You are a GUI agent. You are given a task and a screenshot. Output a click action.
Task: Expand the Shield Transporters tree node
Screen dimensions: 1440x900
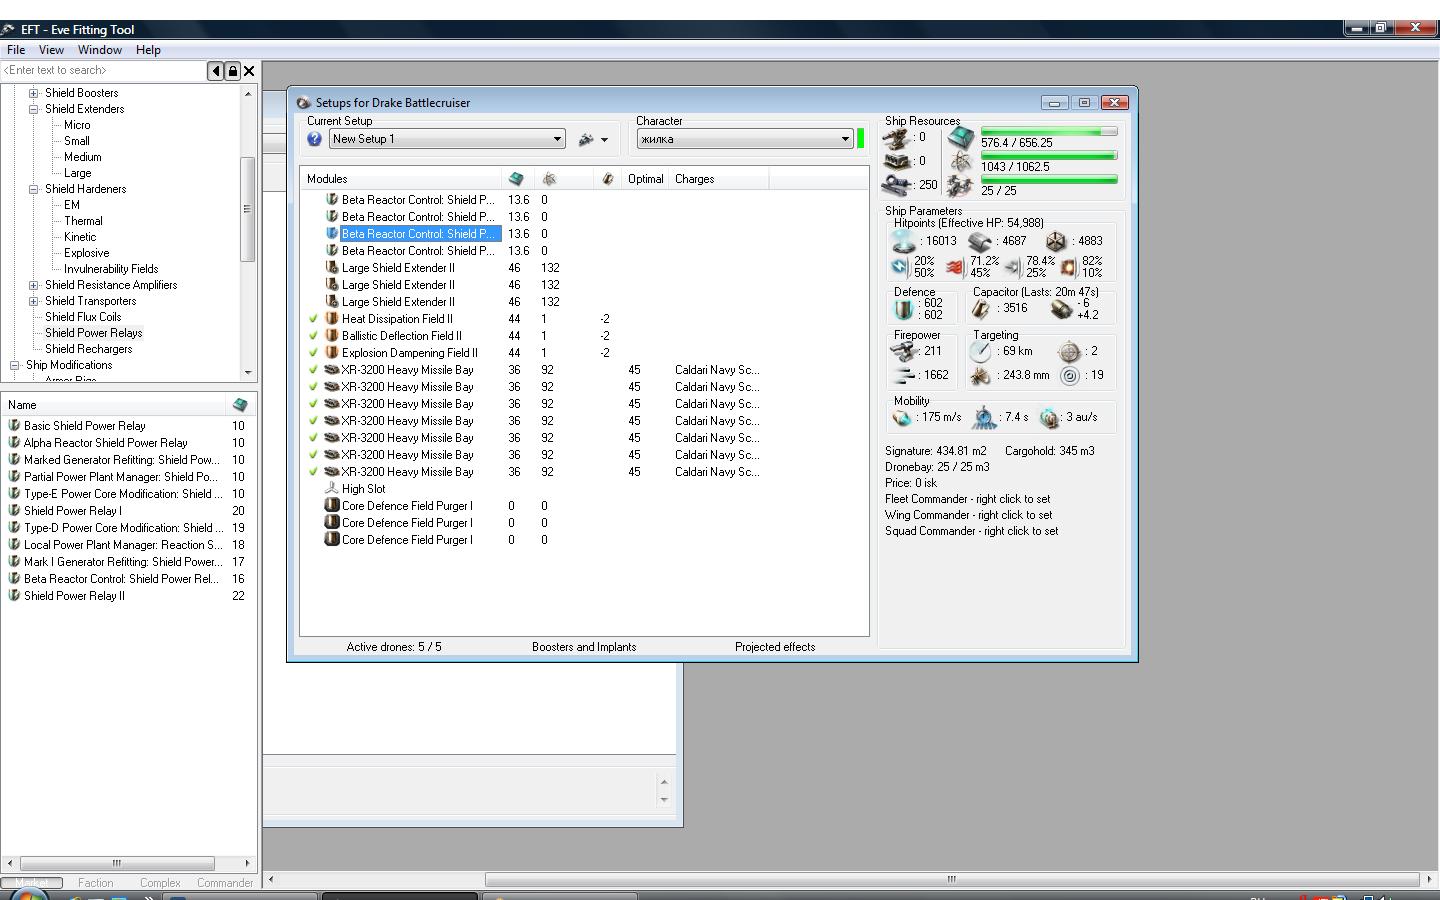click(33, 301)
